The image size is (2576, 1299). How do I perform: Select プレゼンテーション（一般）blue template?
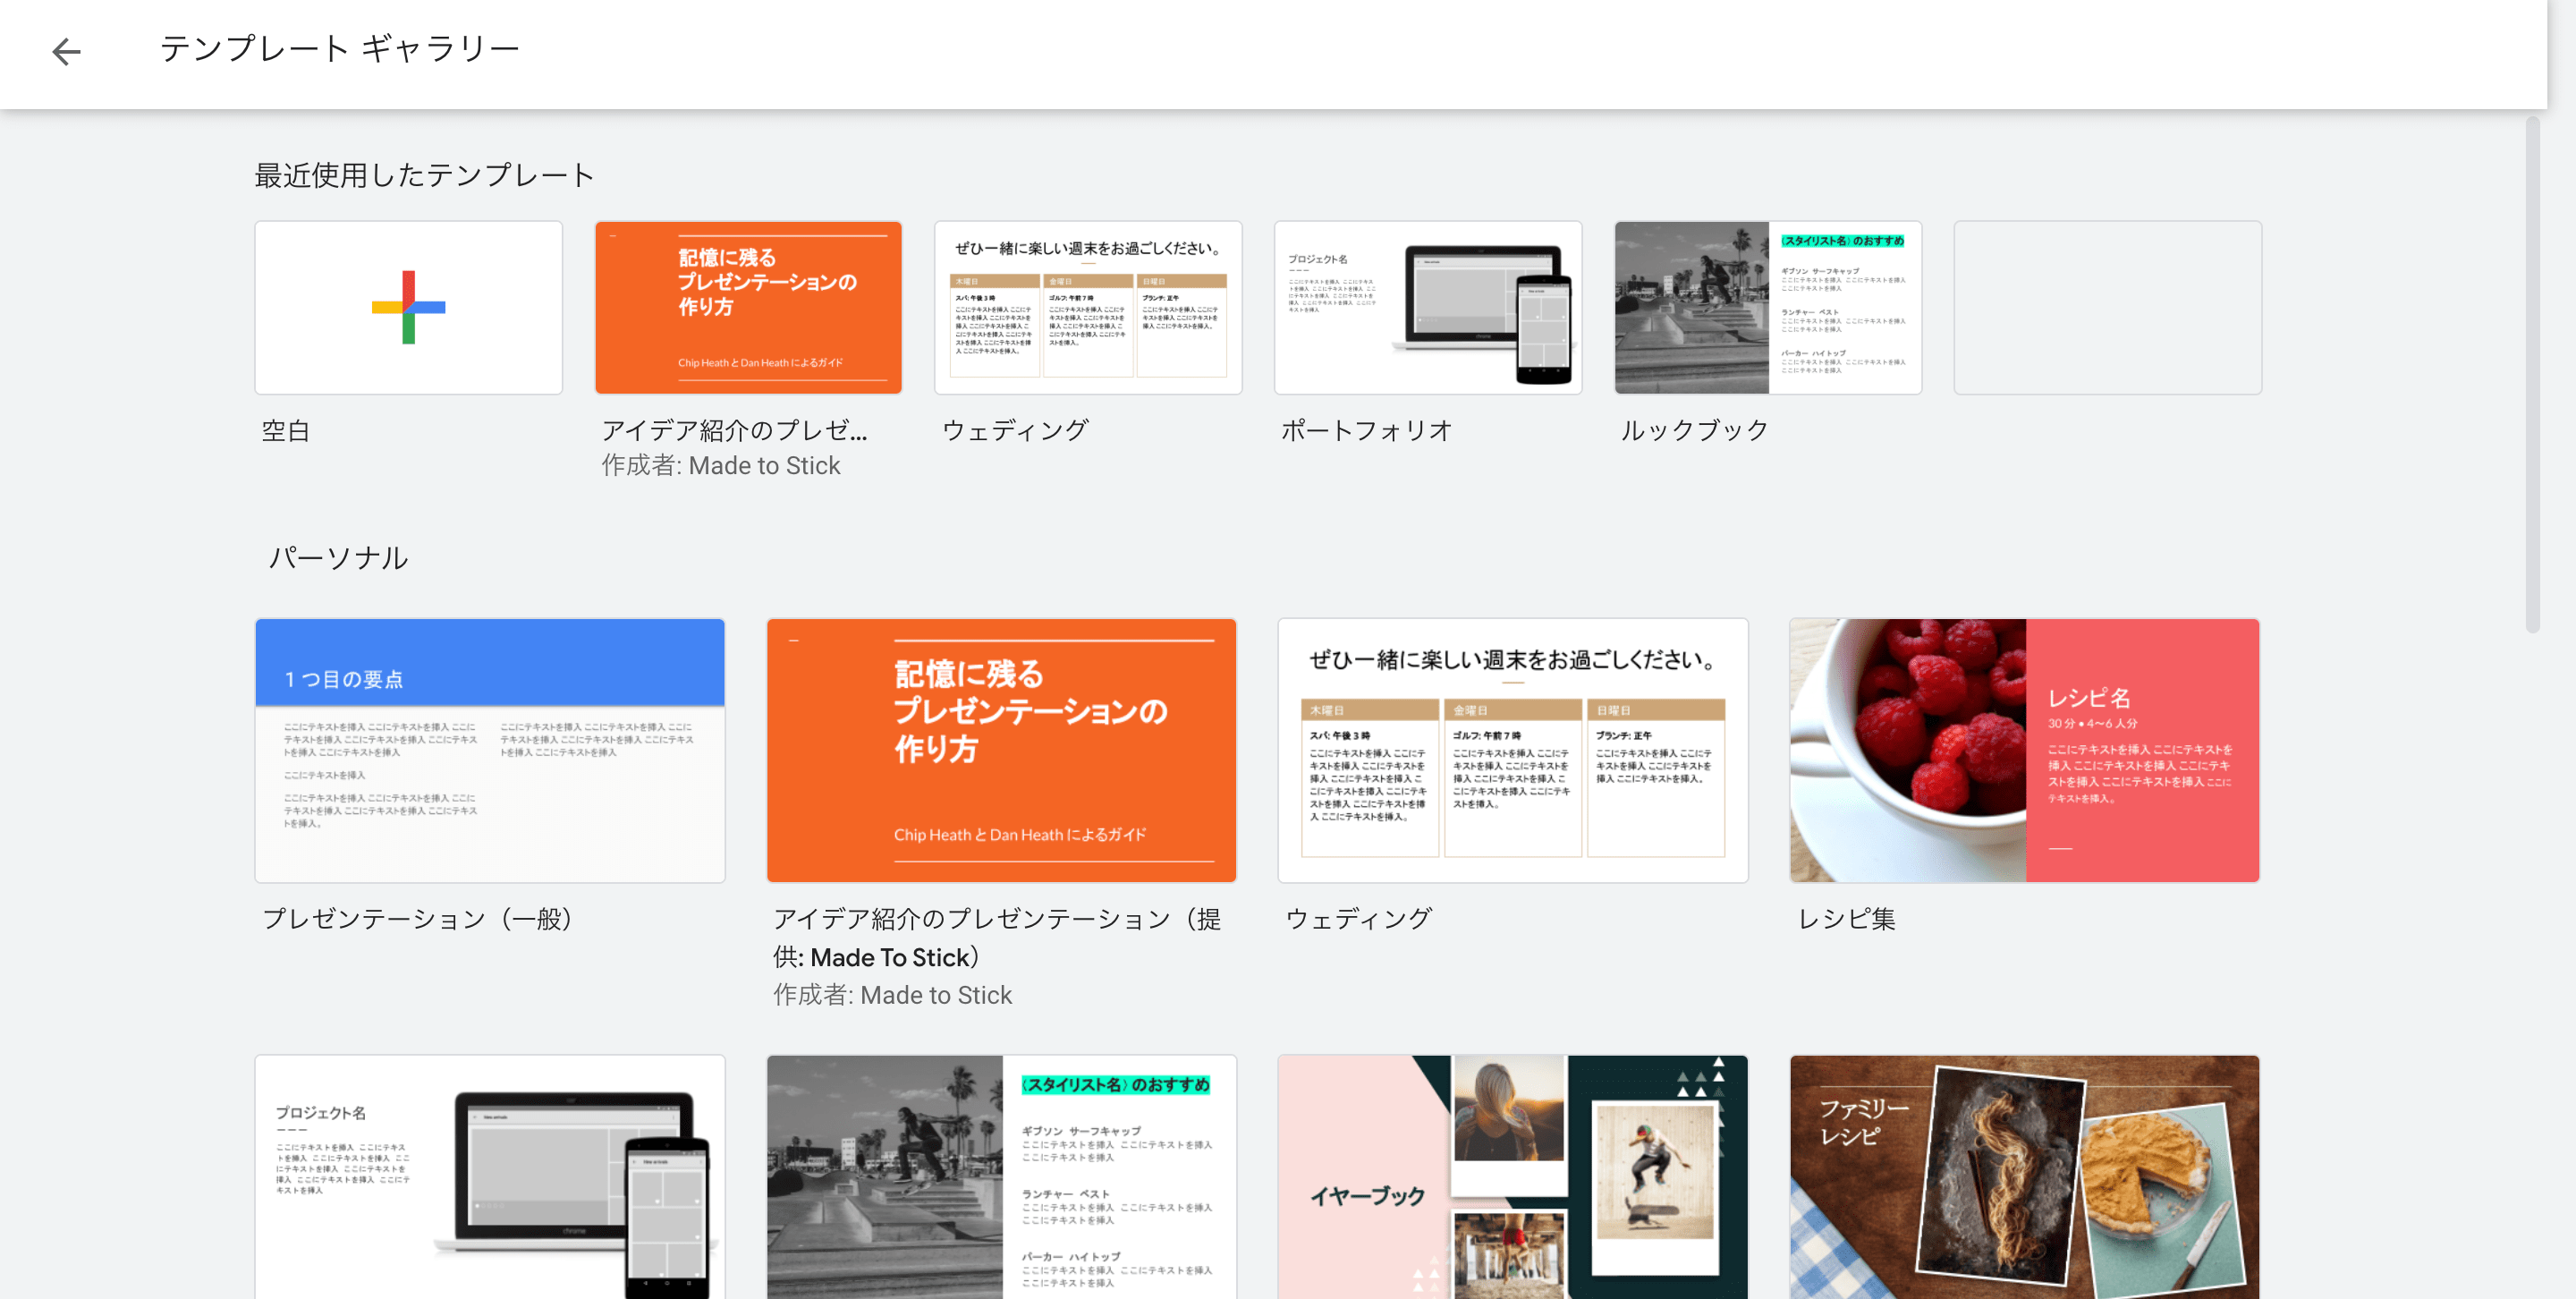tap(490, 750)
